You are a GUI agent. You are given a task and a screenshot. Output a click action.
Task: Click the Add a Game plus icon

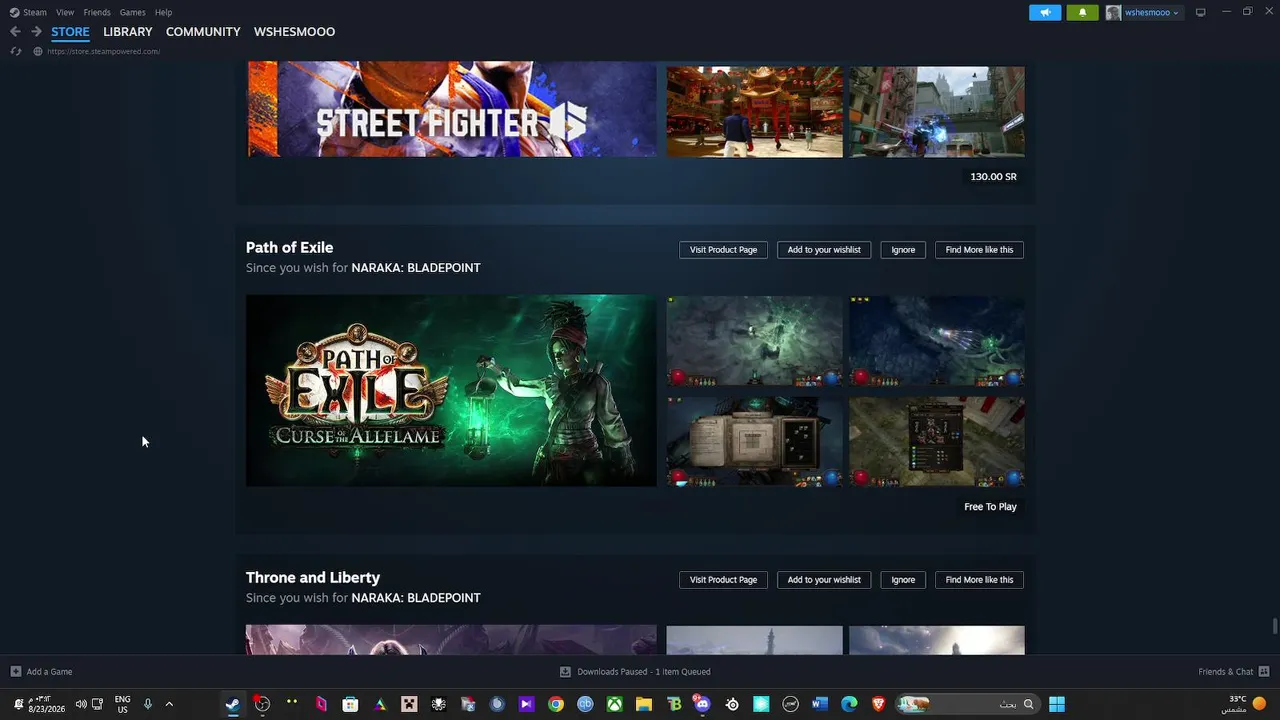tap(15, 672)
